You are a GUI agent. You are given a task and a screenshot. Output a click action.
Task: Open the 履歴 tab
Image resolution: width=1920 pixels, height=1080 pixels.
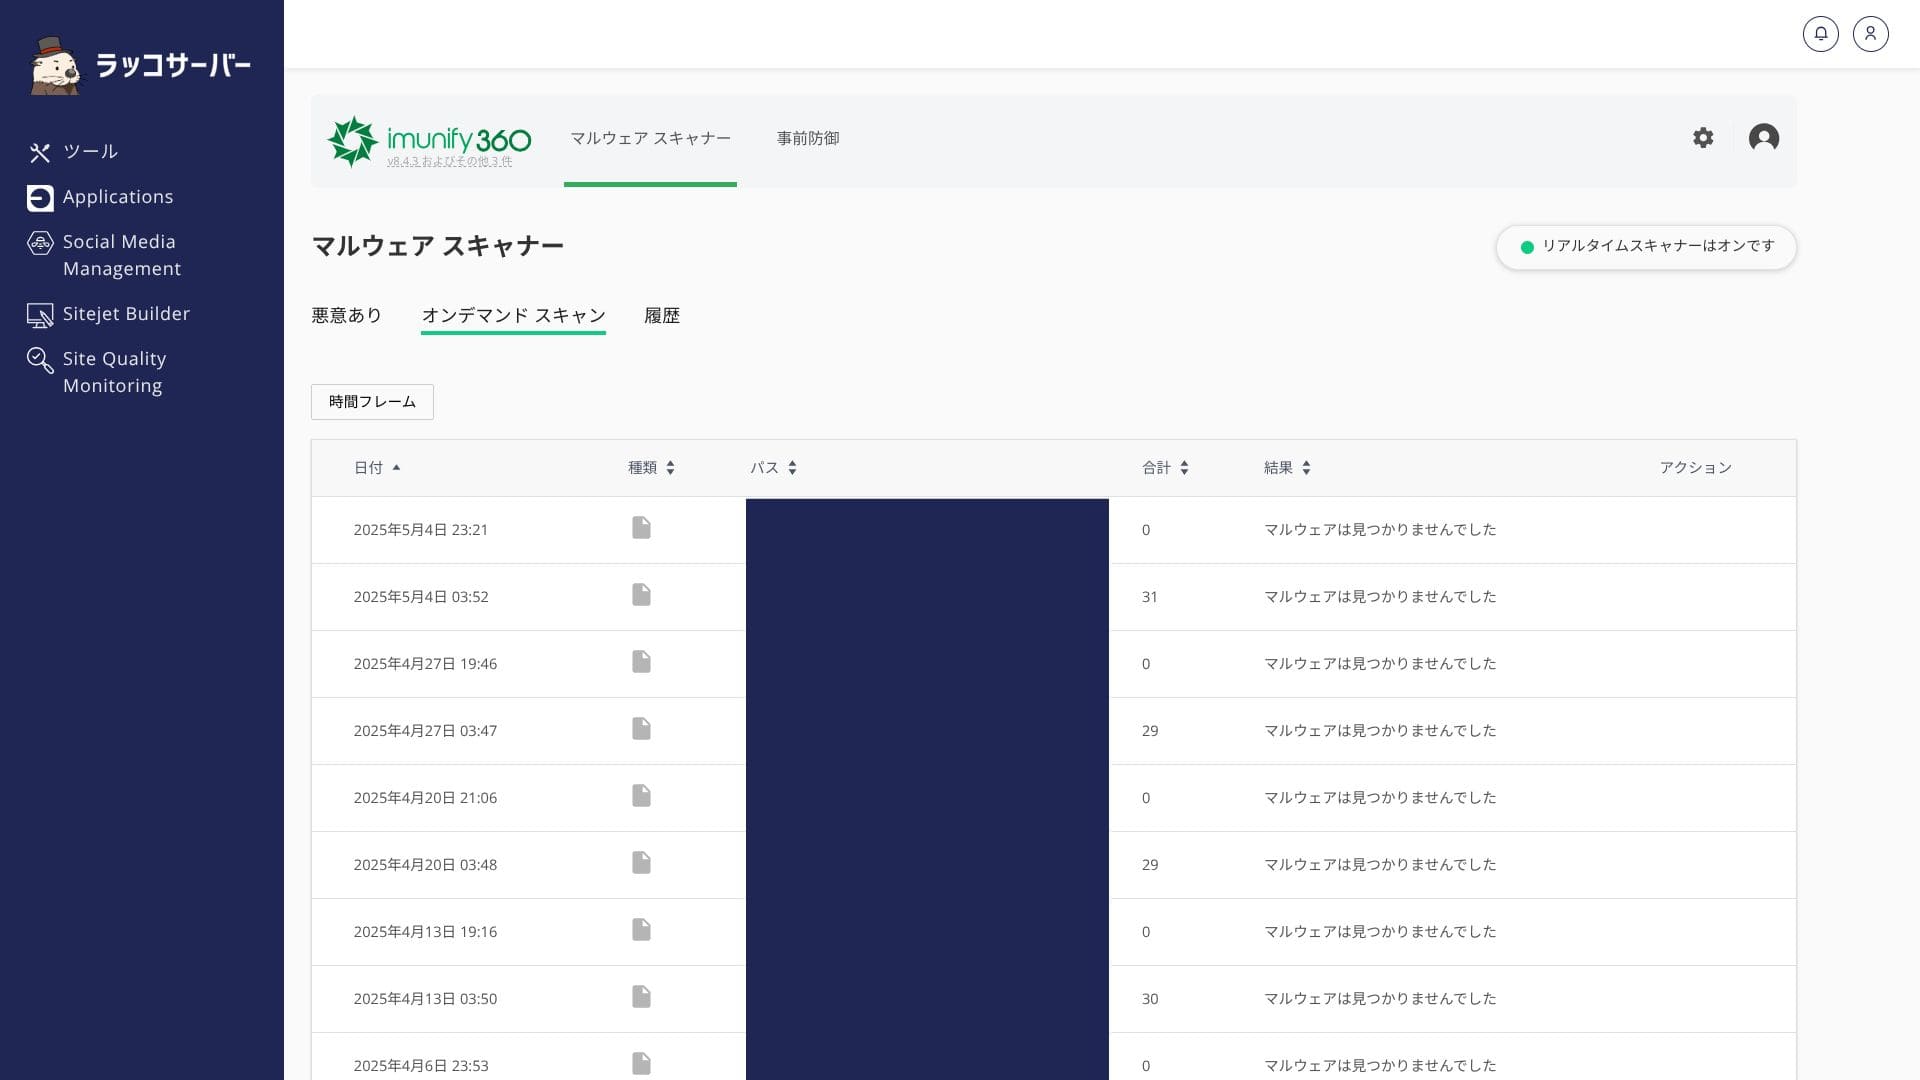click(661, 316)
